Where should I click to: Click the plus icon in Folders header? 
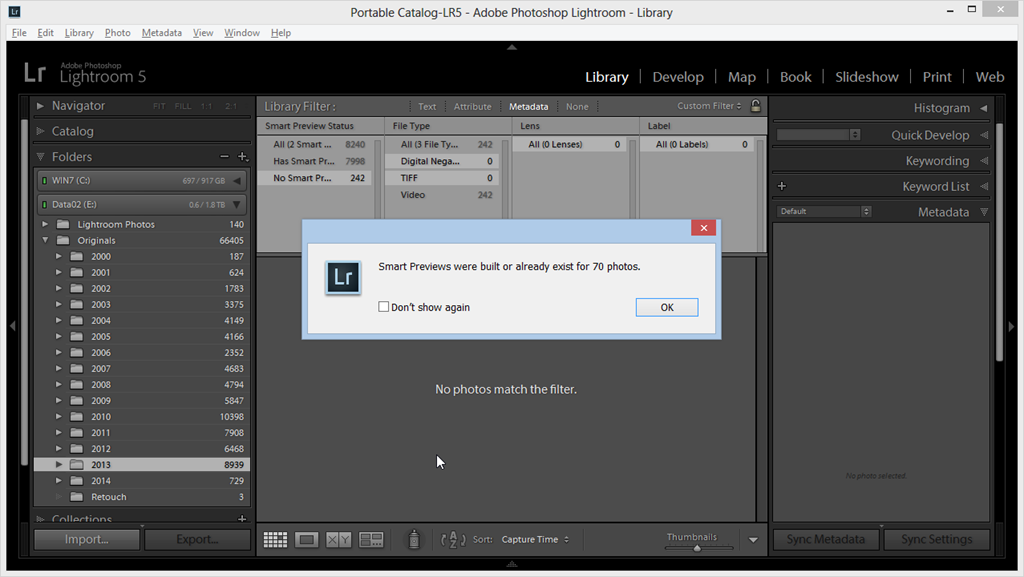point(242,157)
